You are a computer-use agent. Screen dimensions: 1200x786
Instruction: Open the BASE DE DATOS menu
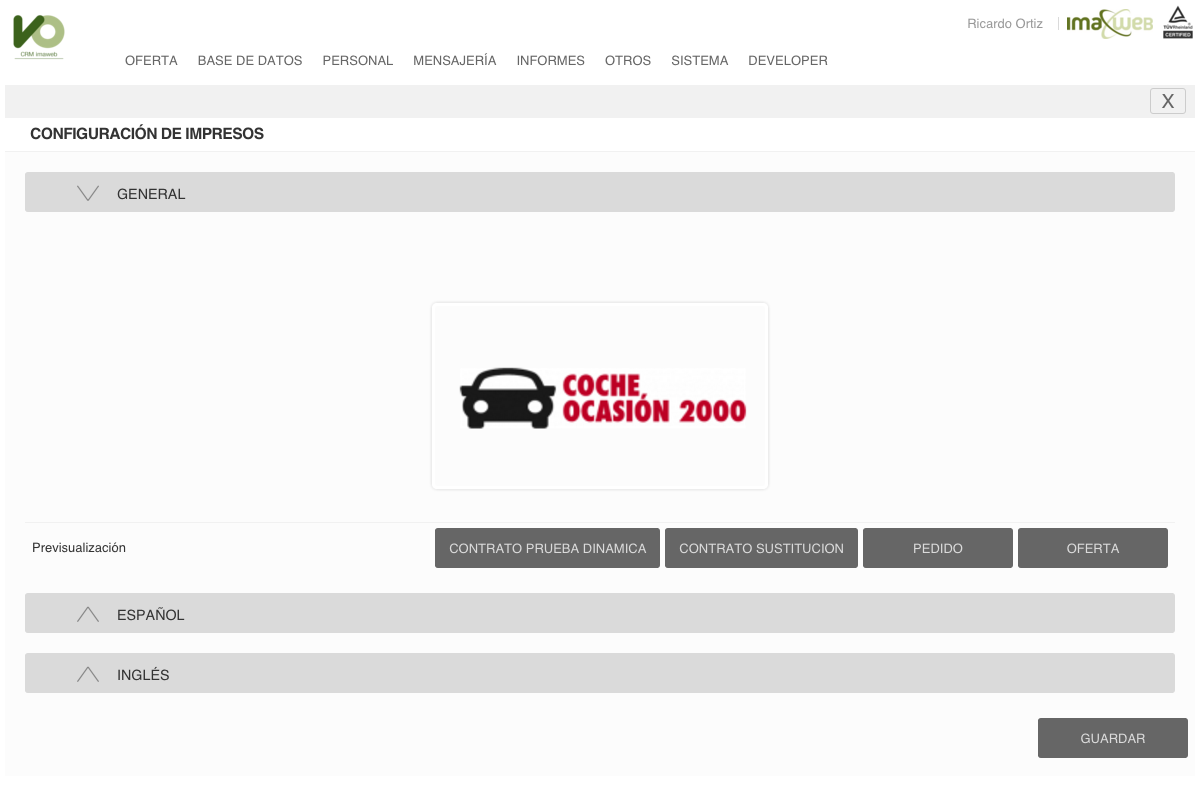250,60
